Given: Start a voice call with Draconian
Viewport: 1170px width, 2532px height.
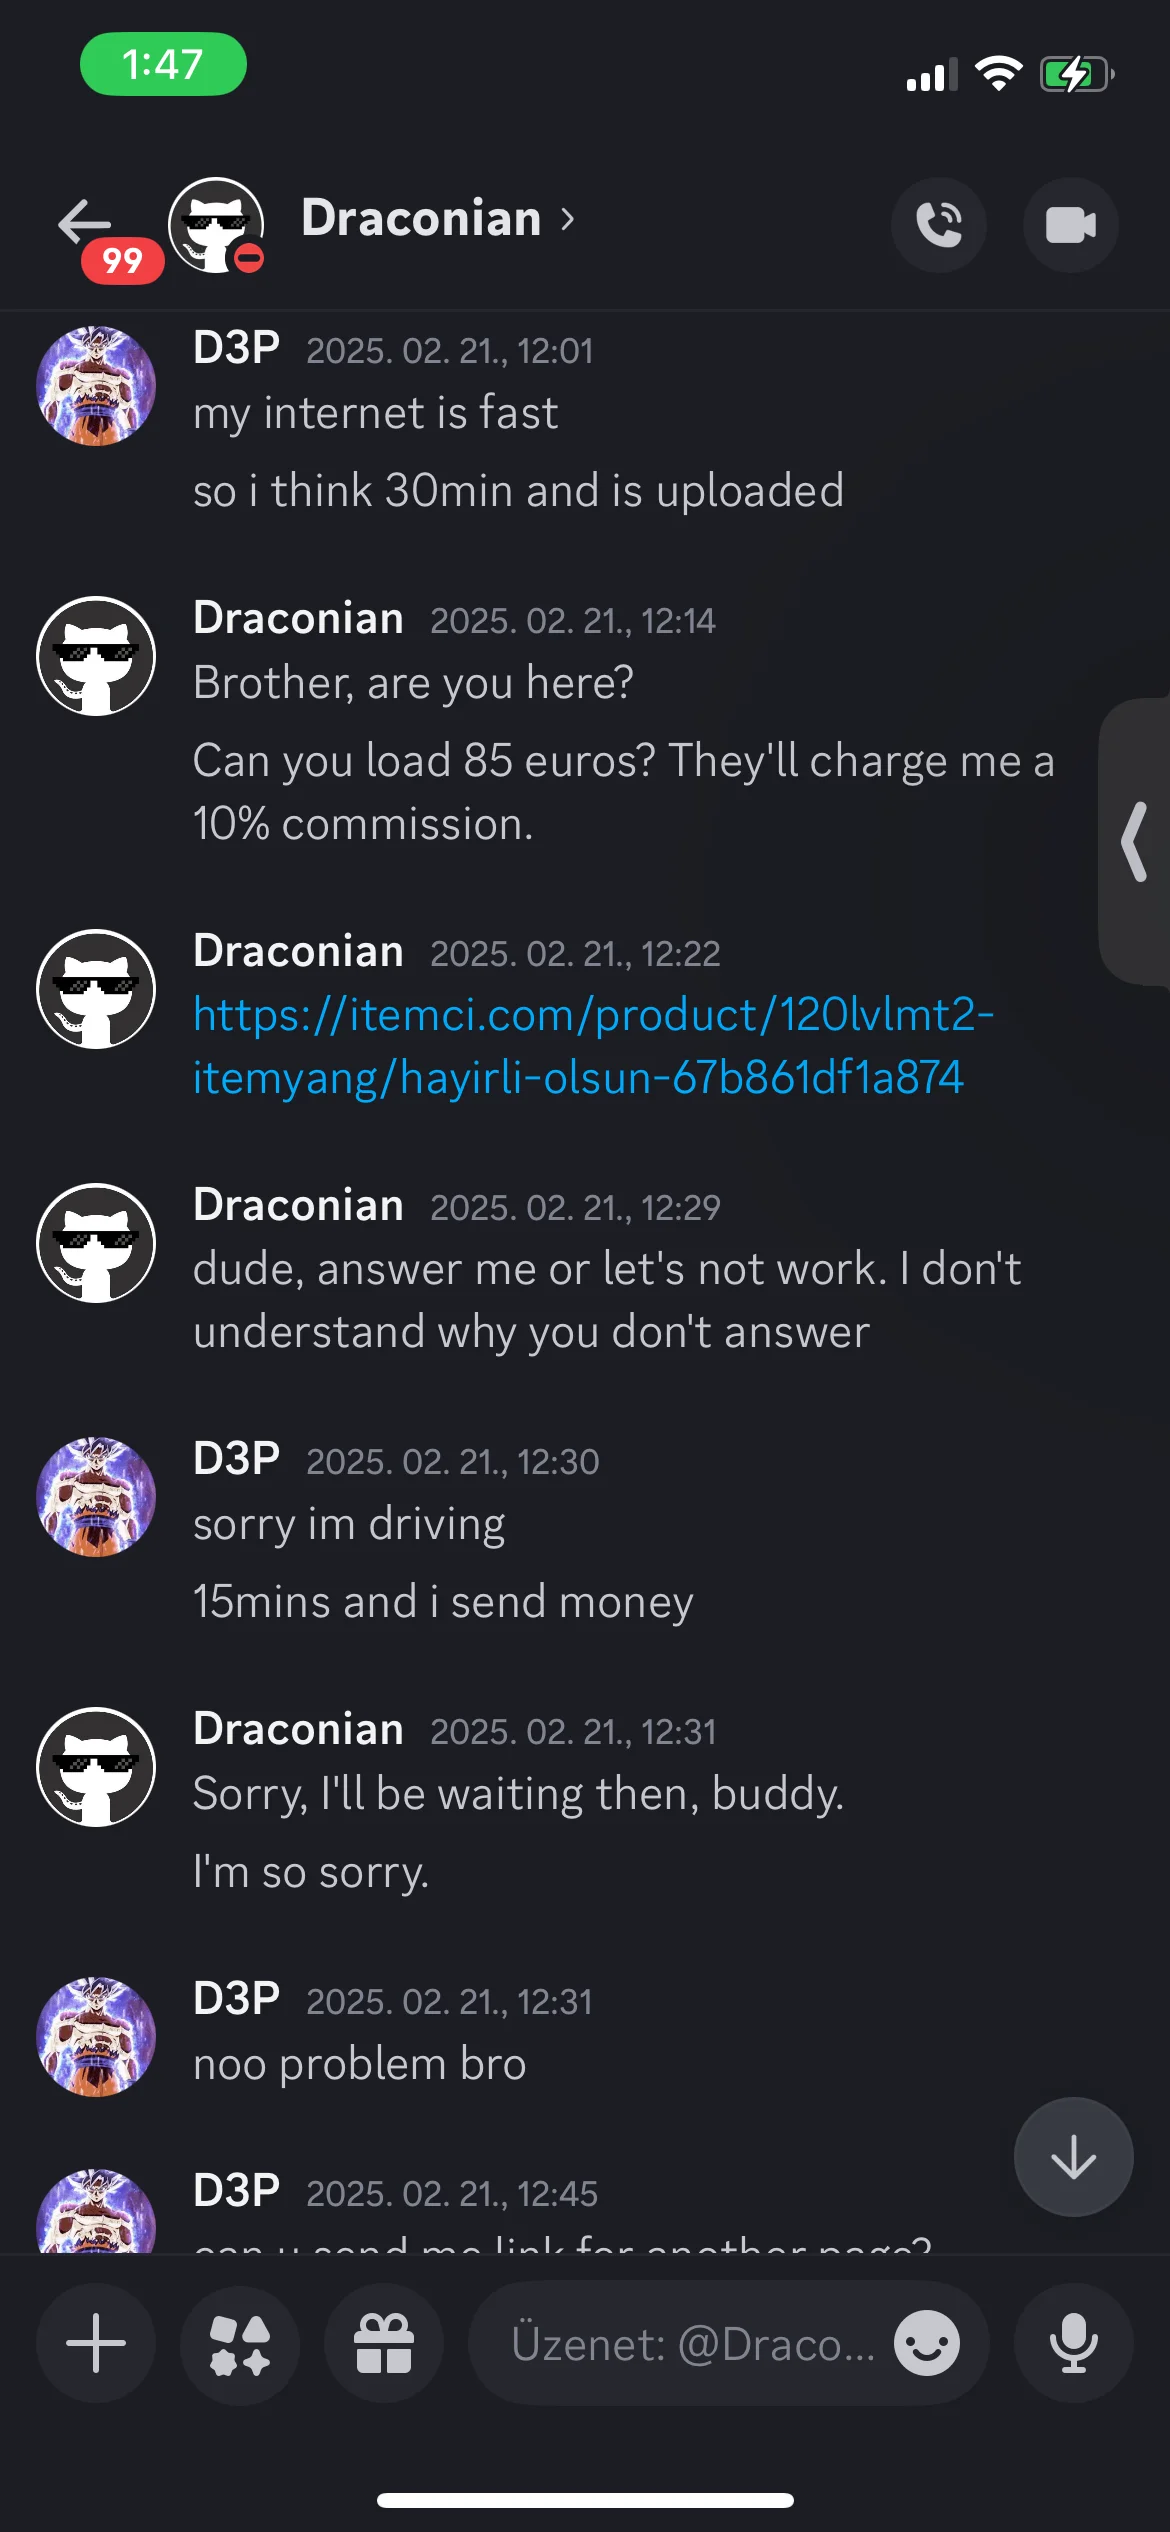Looking at the screenshot, I should pos(938,224).
